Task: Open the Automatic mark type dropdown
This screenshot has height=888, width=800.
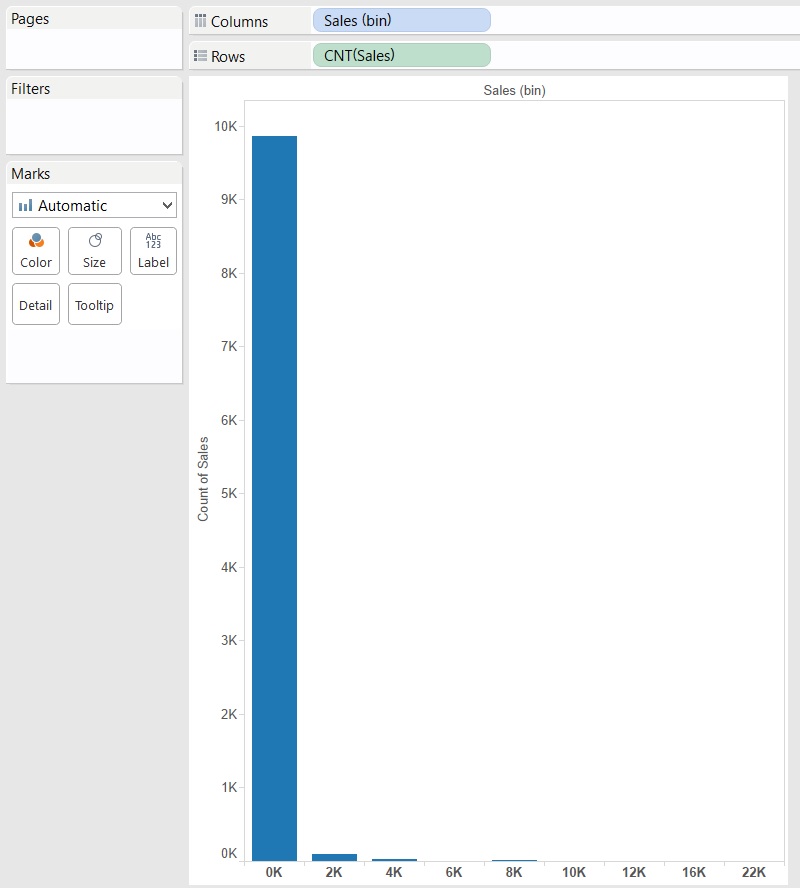Action: tap(166, 205)
